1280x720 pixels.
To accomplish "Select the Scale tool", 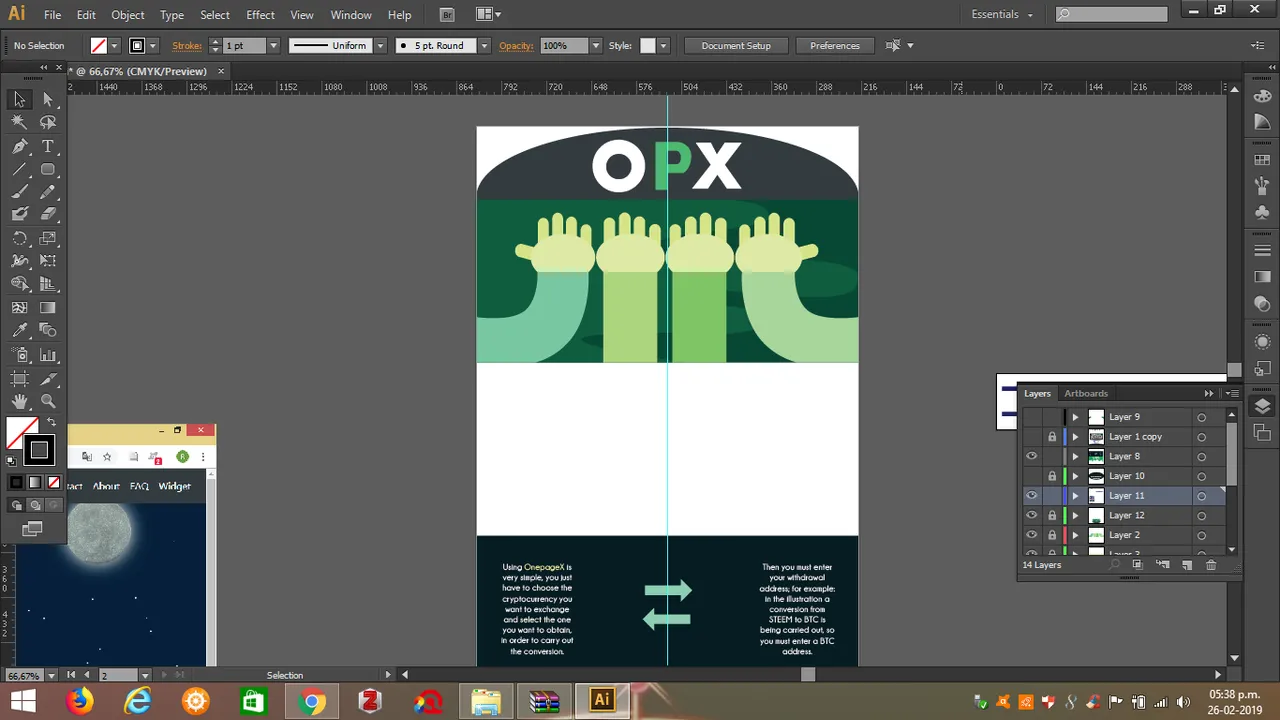I will 47,238.
